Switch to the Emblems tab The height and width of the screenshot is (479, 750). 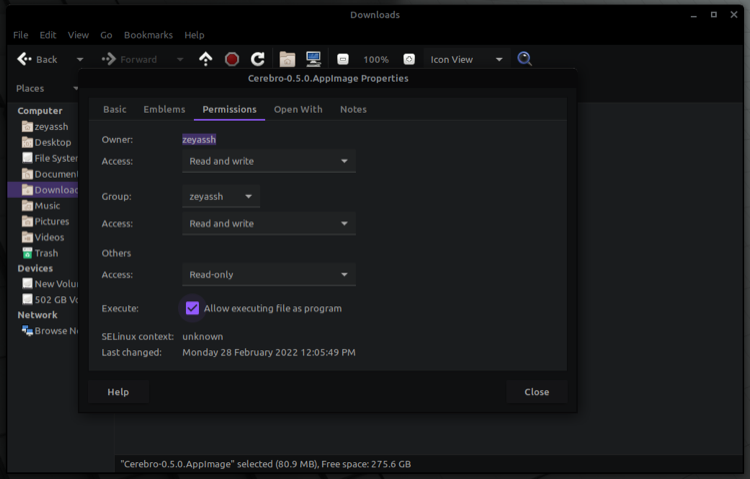click(x=164, y=109)
